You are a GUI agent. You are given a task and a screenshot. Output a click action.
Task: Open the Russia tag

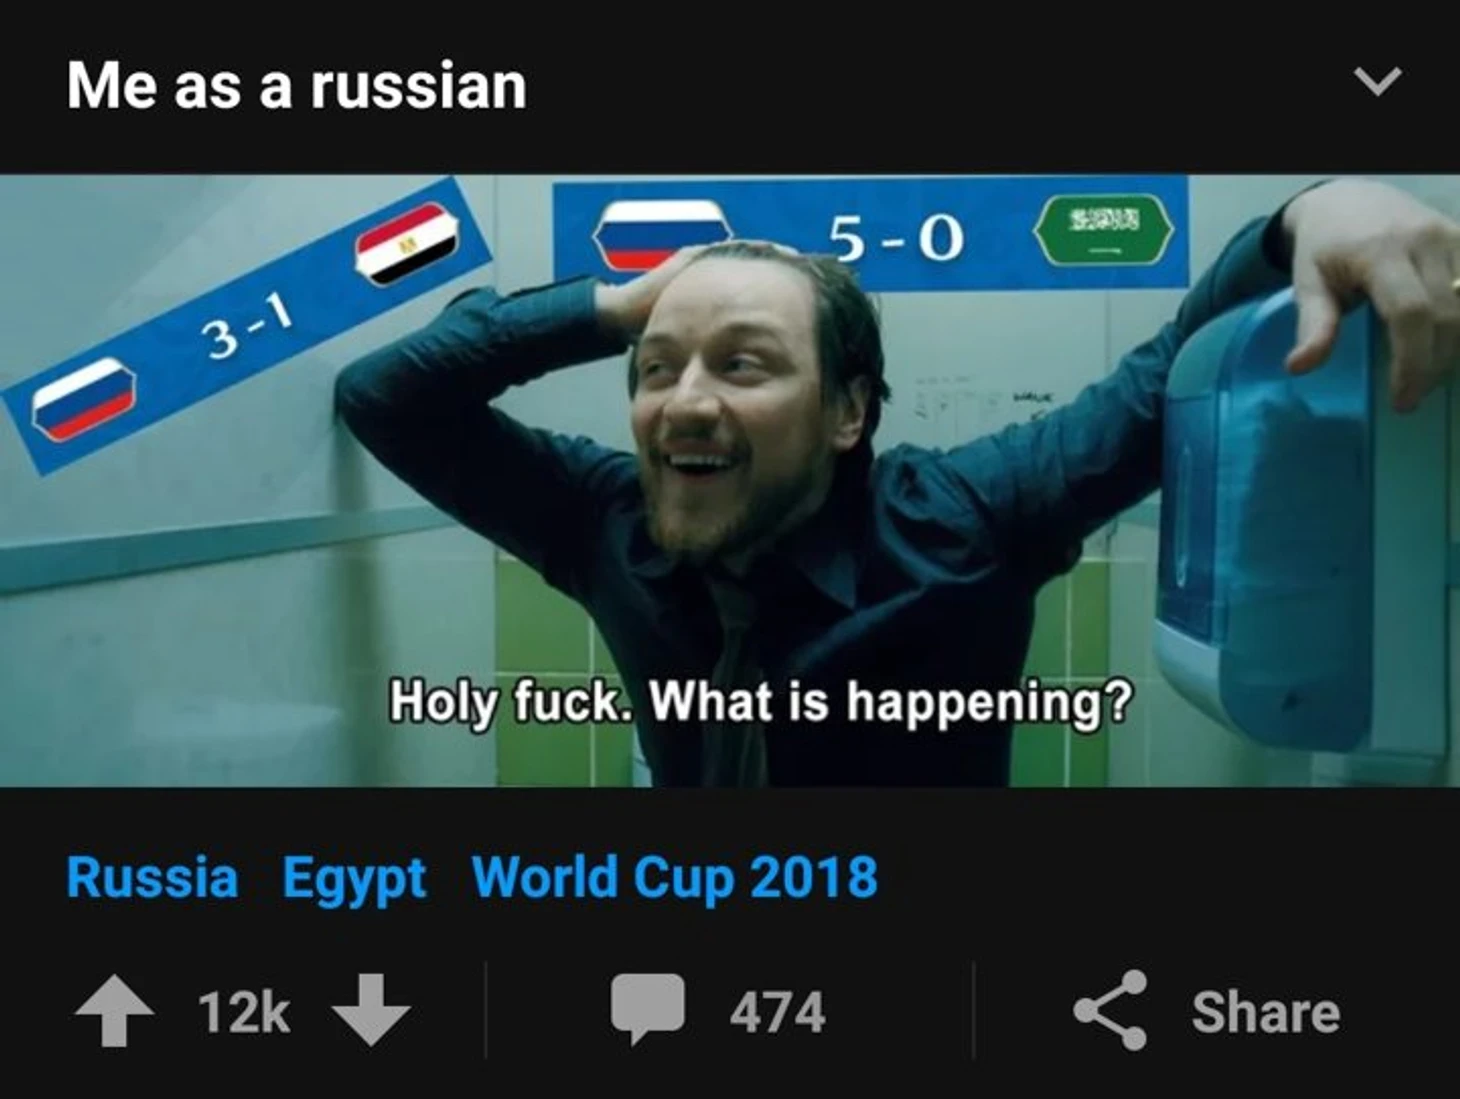coord(152,877)
